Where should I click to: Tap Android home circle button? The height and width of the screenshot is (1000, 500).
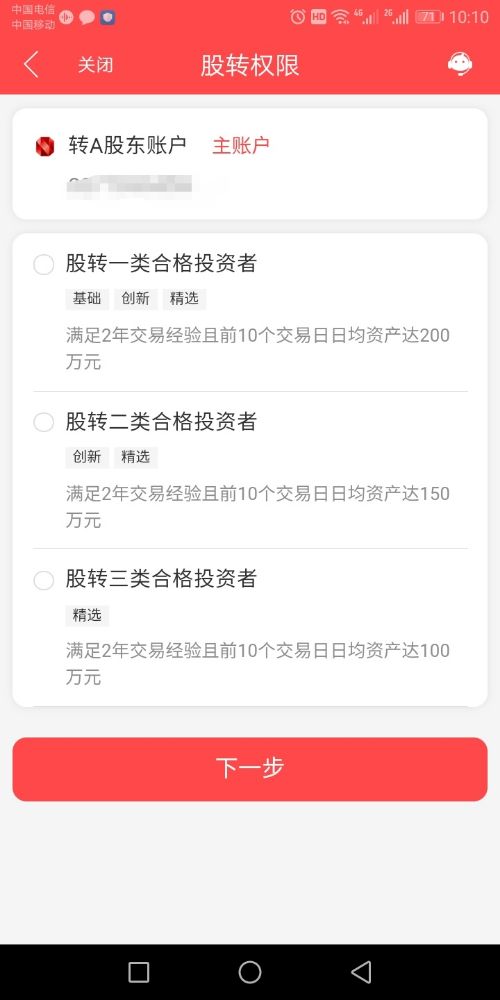pyautogui.click(x=250, y=972)
